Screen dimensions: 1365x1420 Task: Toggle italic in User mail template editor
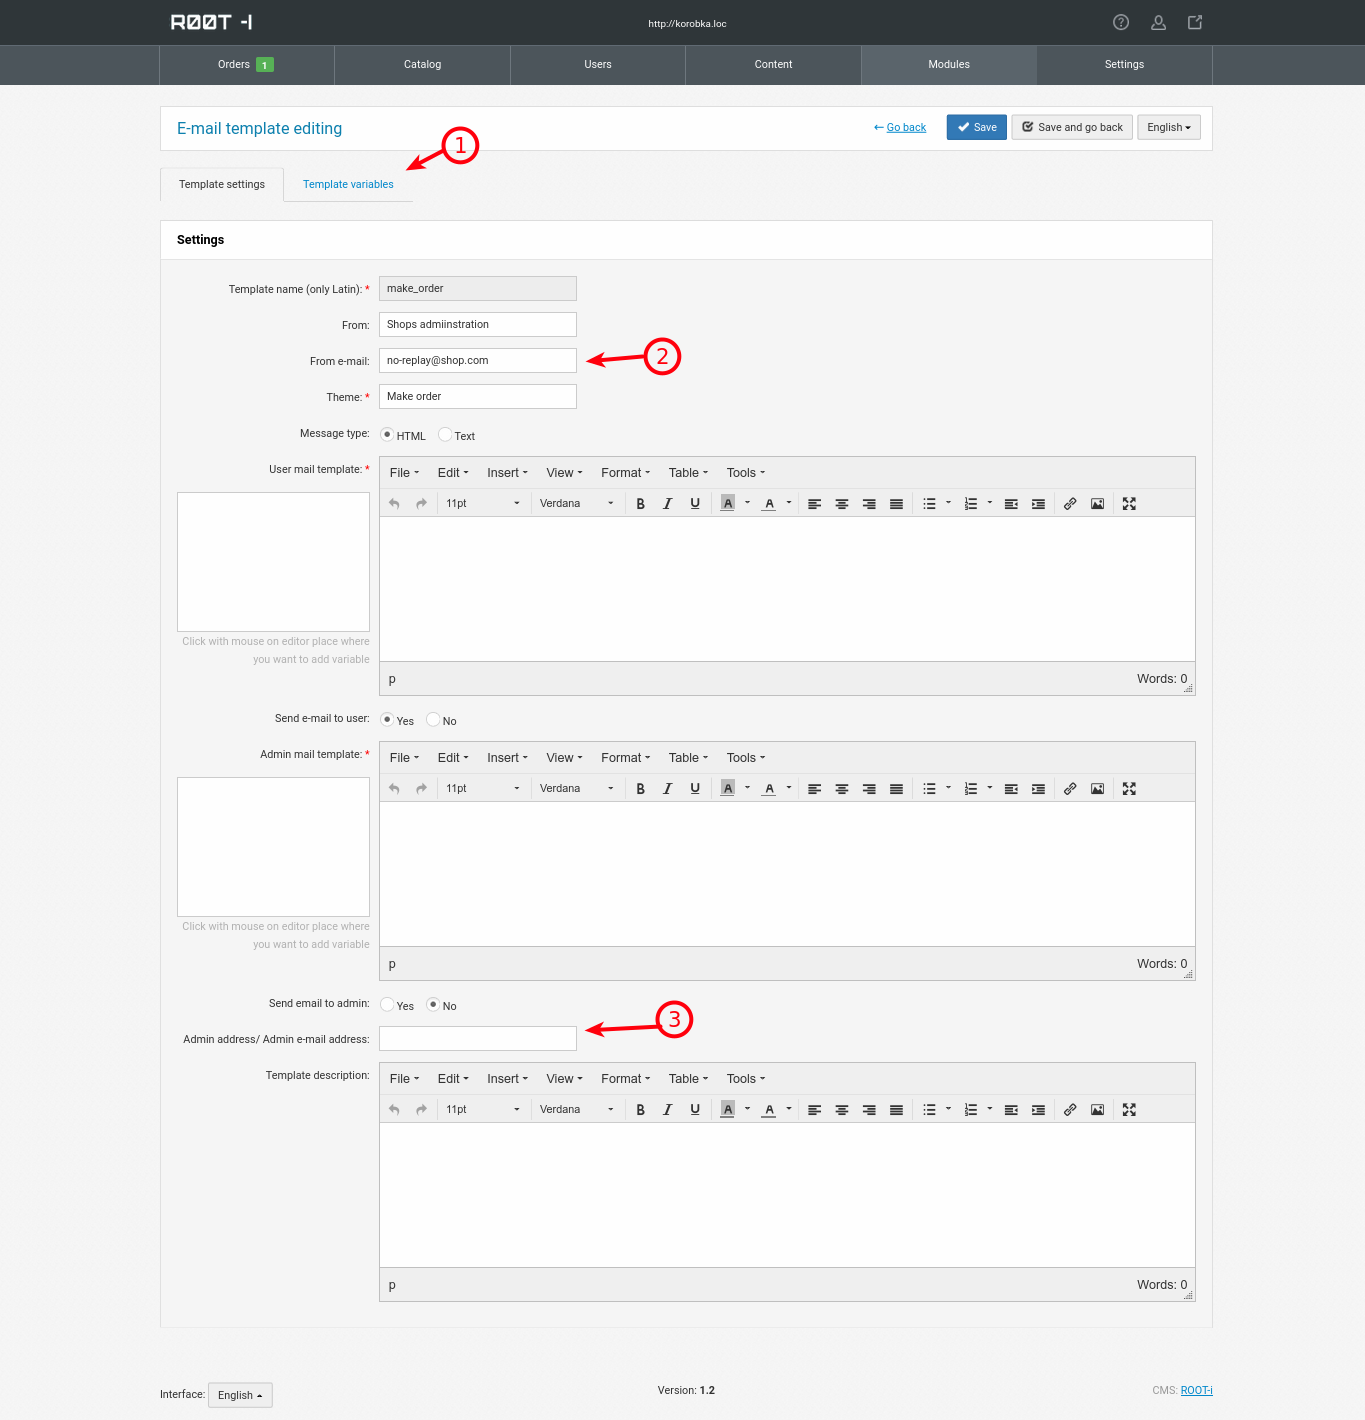click(x=668, y=504)
